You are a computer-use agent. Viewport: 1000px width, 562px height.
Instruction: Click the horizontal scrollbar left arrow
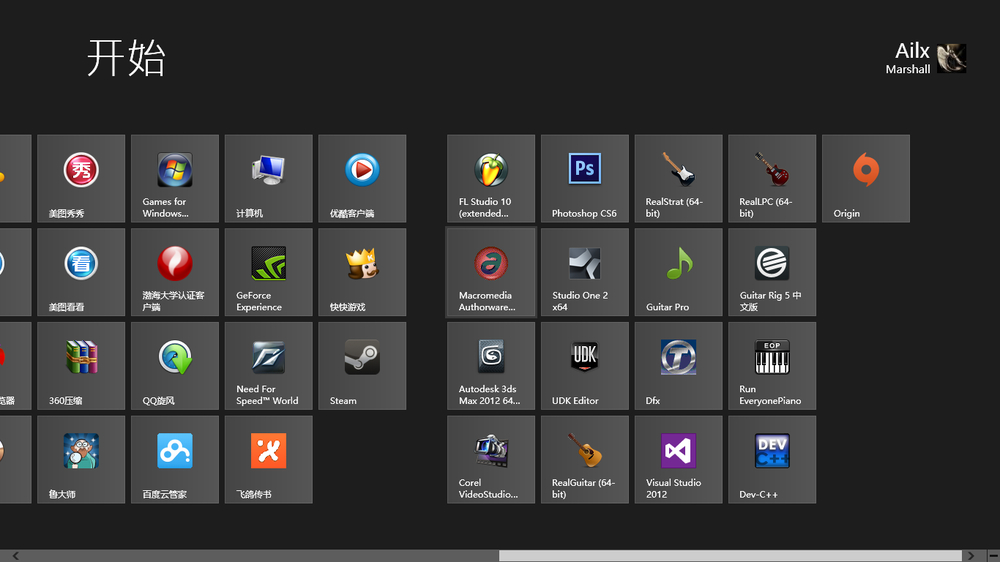click(x=15, y=556)
